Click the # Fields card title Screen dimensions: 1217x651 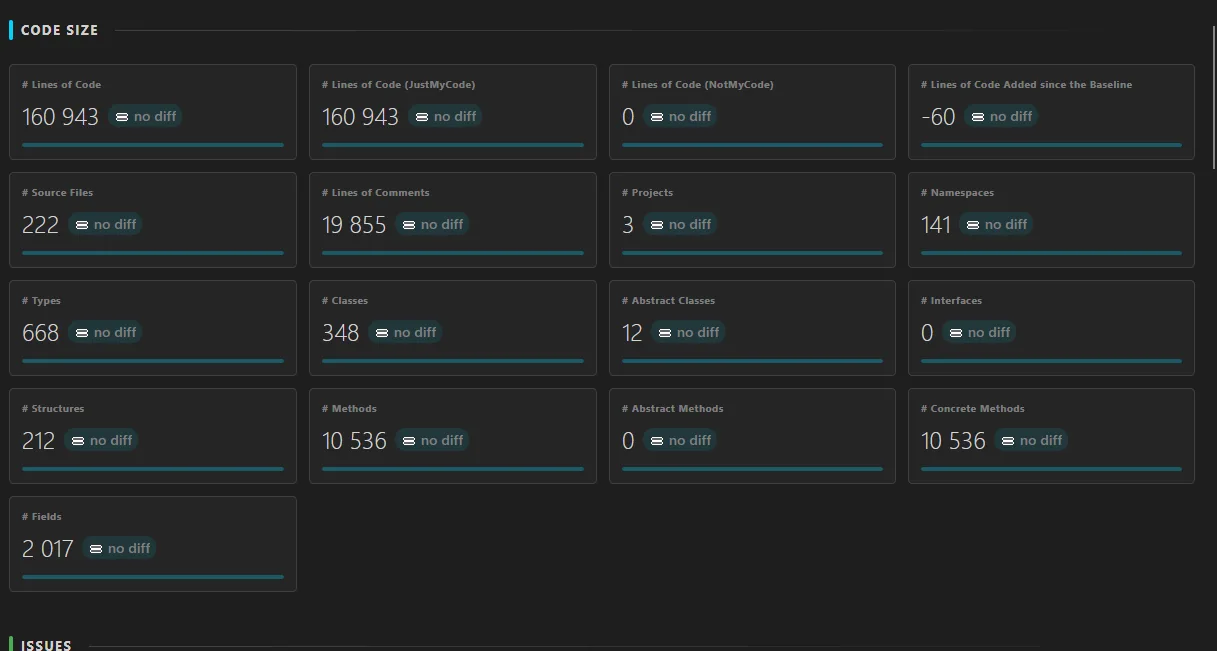click(41, 517)
